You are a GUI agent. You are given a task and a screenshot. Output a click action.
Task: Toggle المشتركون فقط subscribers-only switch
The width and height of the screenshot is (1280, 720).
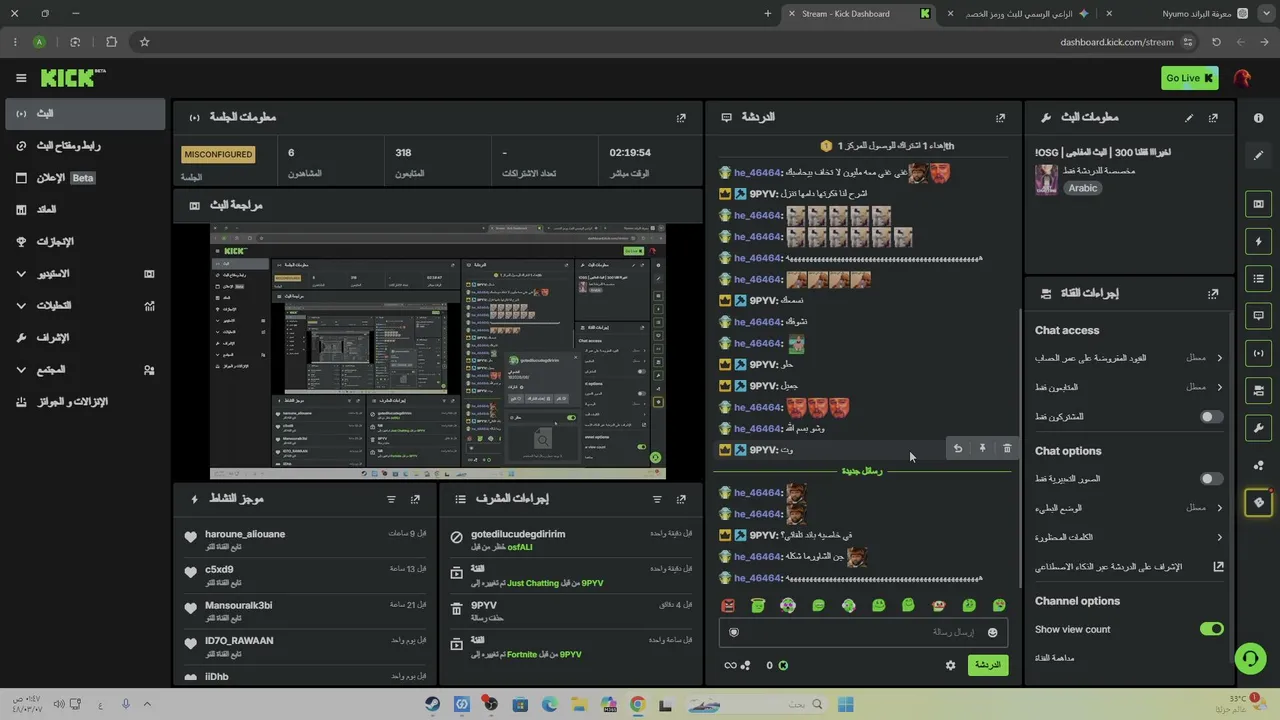pos(1211,417)
